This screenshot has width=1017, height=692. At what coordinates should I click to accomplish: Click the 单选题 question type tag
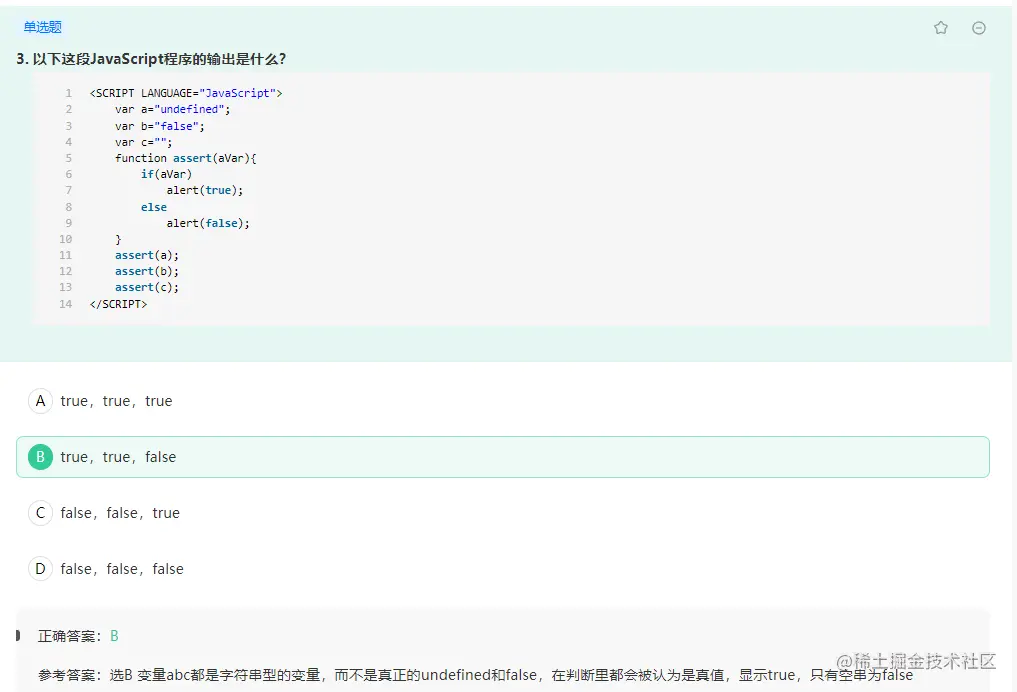click(42, 27)
